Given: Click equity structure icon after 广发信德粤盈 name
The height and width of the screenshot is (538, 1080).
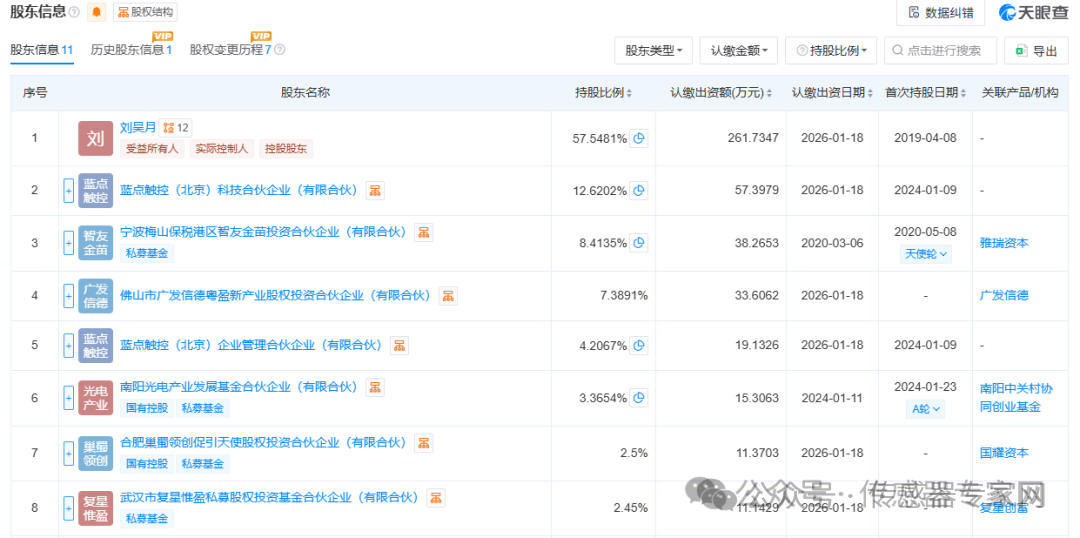Looking at the screenshot, I should [x=448, y=296].
